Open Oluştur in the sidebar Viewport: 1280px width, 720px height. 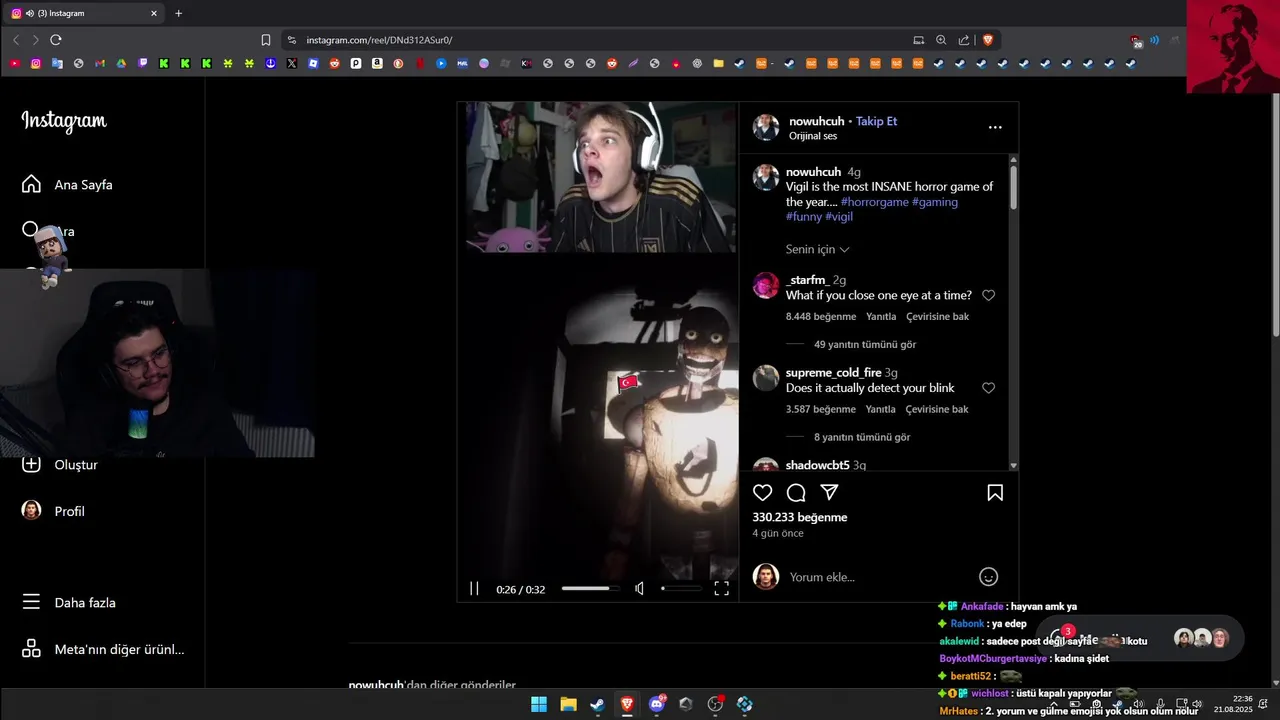[x=60, y=465]
